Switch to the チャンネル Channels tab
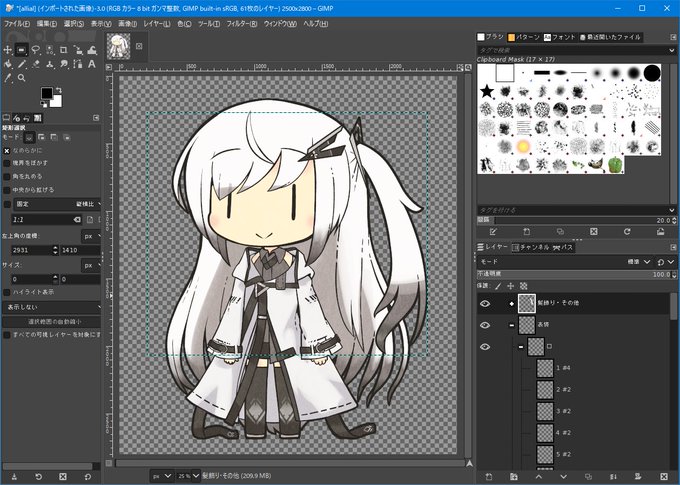The height and width of the screenshot is (485, 680). (x=530, y=247)
